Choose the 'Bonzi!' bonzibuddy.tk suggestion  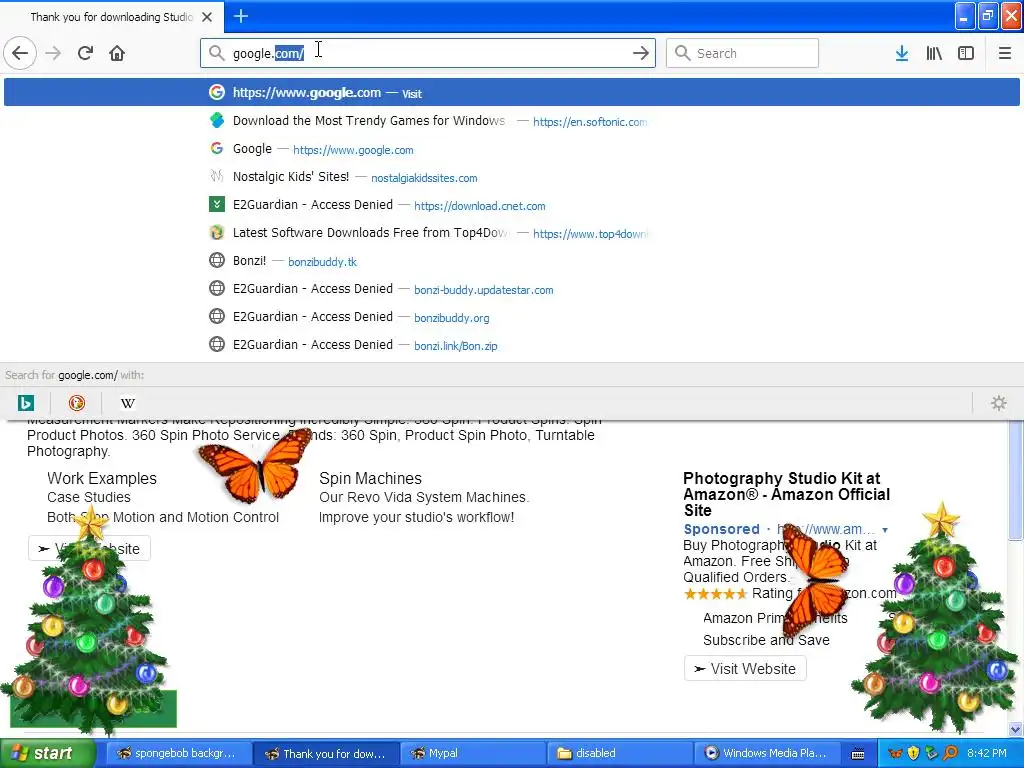(x=511, y=261)
